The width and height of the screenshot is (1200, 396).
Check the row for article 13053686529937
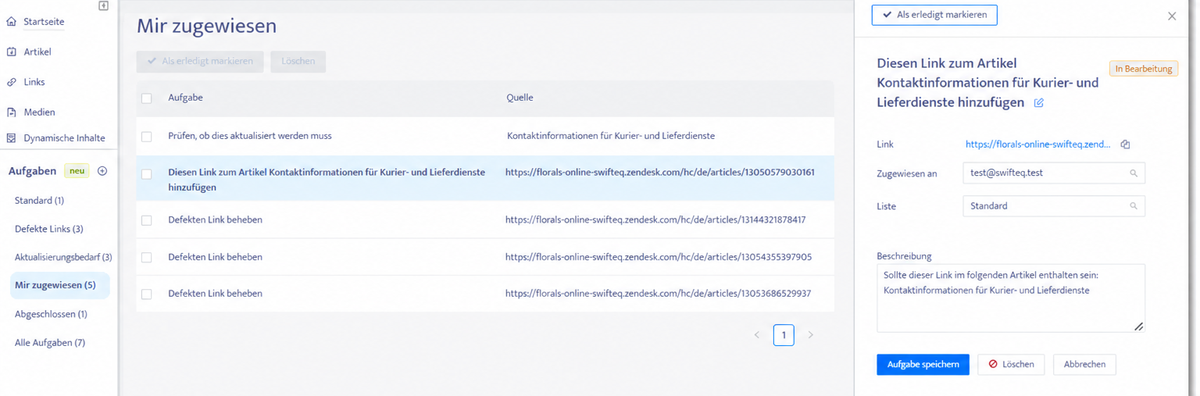(147, 294)
